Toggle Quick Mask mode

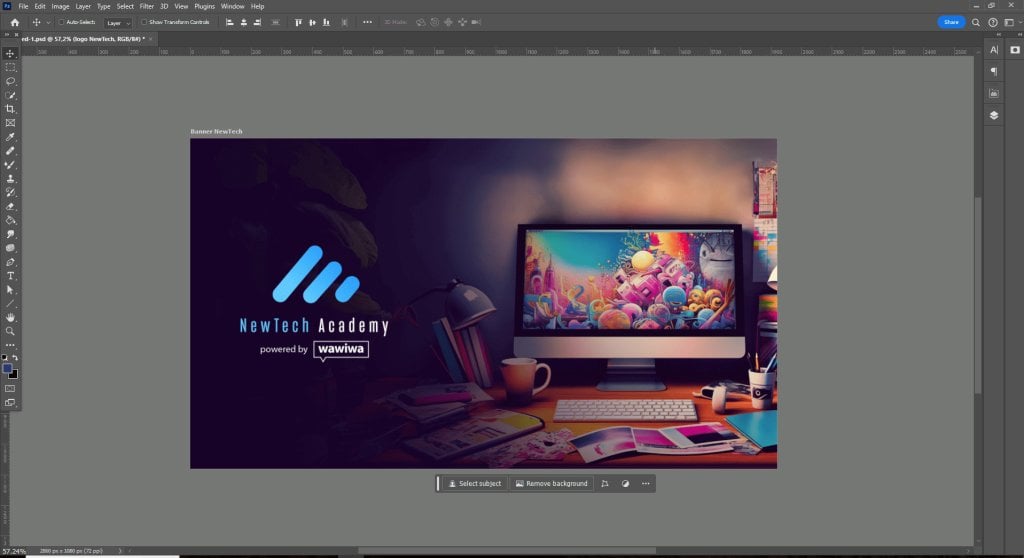[x=10, y=389]
